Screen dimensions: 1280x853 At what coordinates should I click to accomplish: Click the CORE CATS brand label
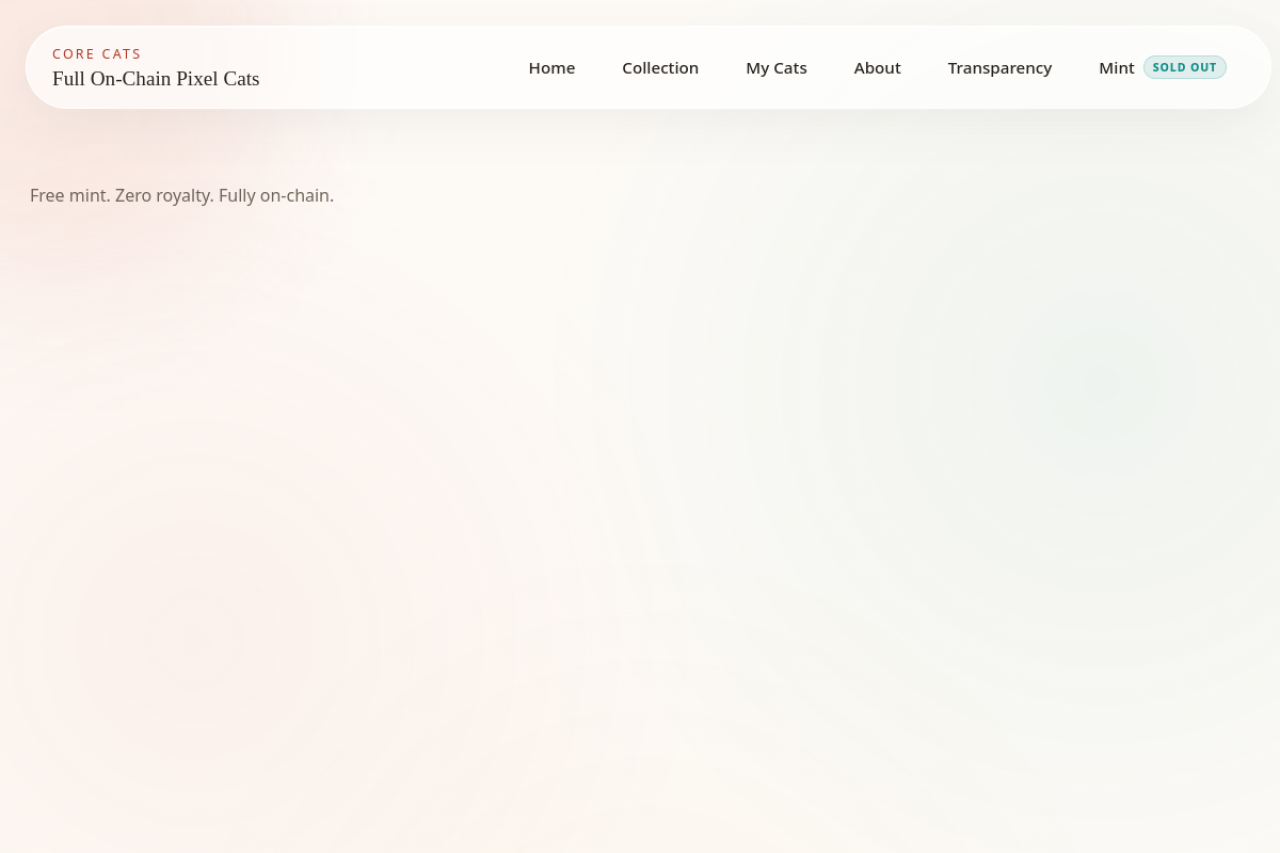pyautogui.click(x=97, y=54)
